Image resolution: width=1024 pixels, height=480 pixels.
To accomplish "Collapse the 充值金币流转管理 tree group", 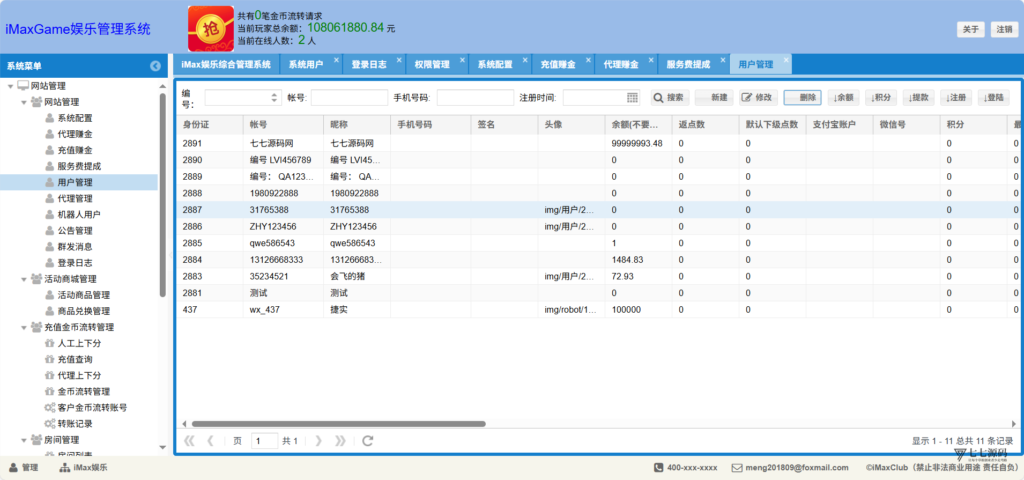I will point(24,327).
